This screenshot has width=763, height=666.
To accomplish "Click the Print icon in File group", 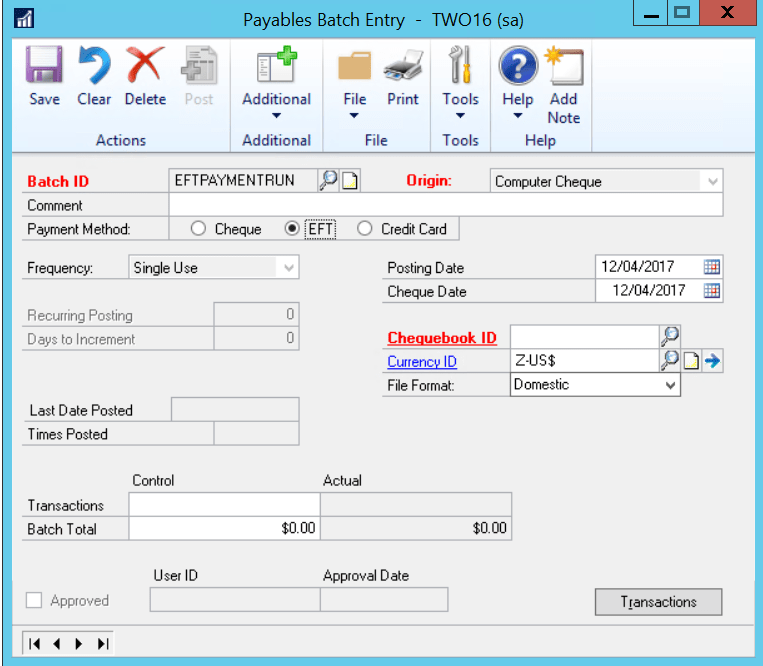I will [403, 68].
